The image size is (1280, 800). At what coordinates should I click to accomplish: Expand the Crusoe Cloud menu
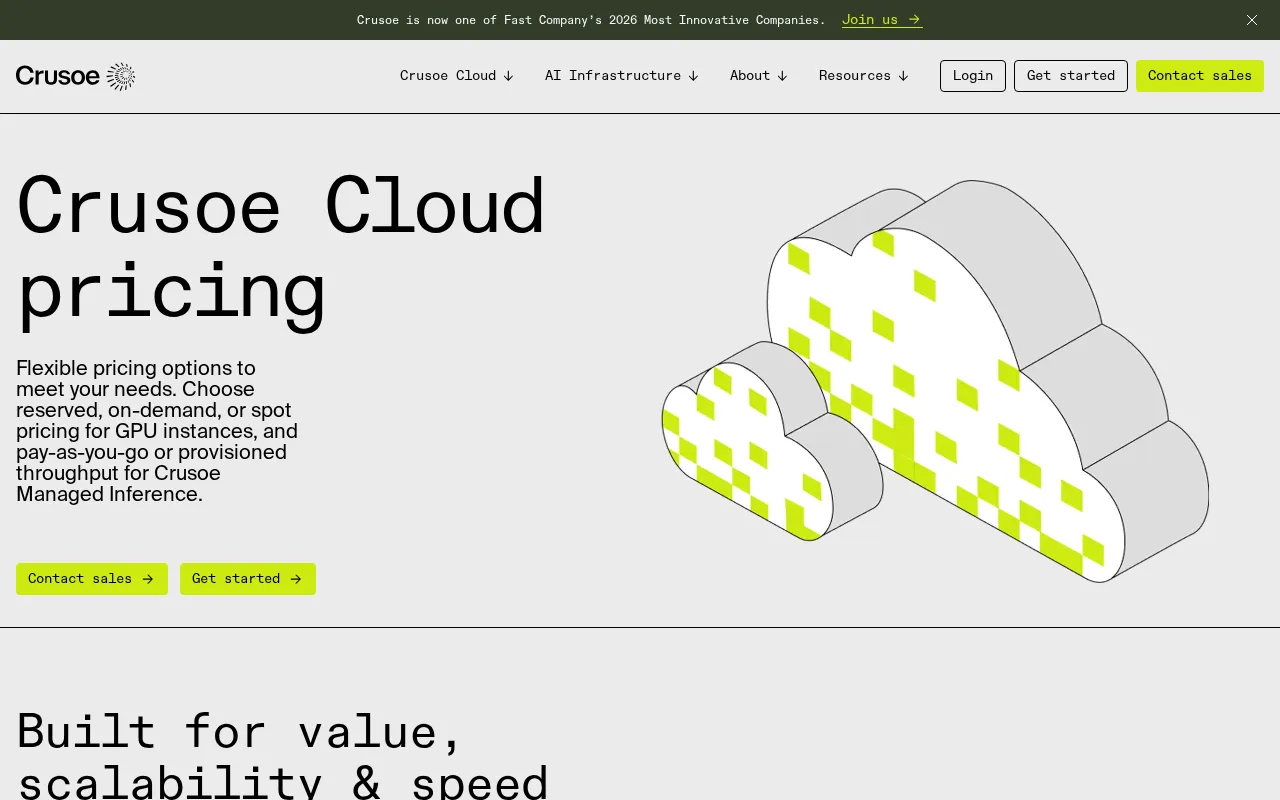(457, 76)
